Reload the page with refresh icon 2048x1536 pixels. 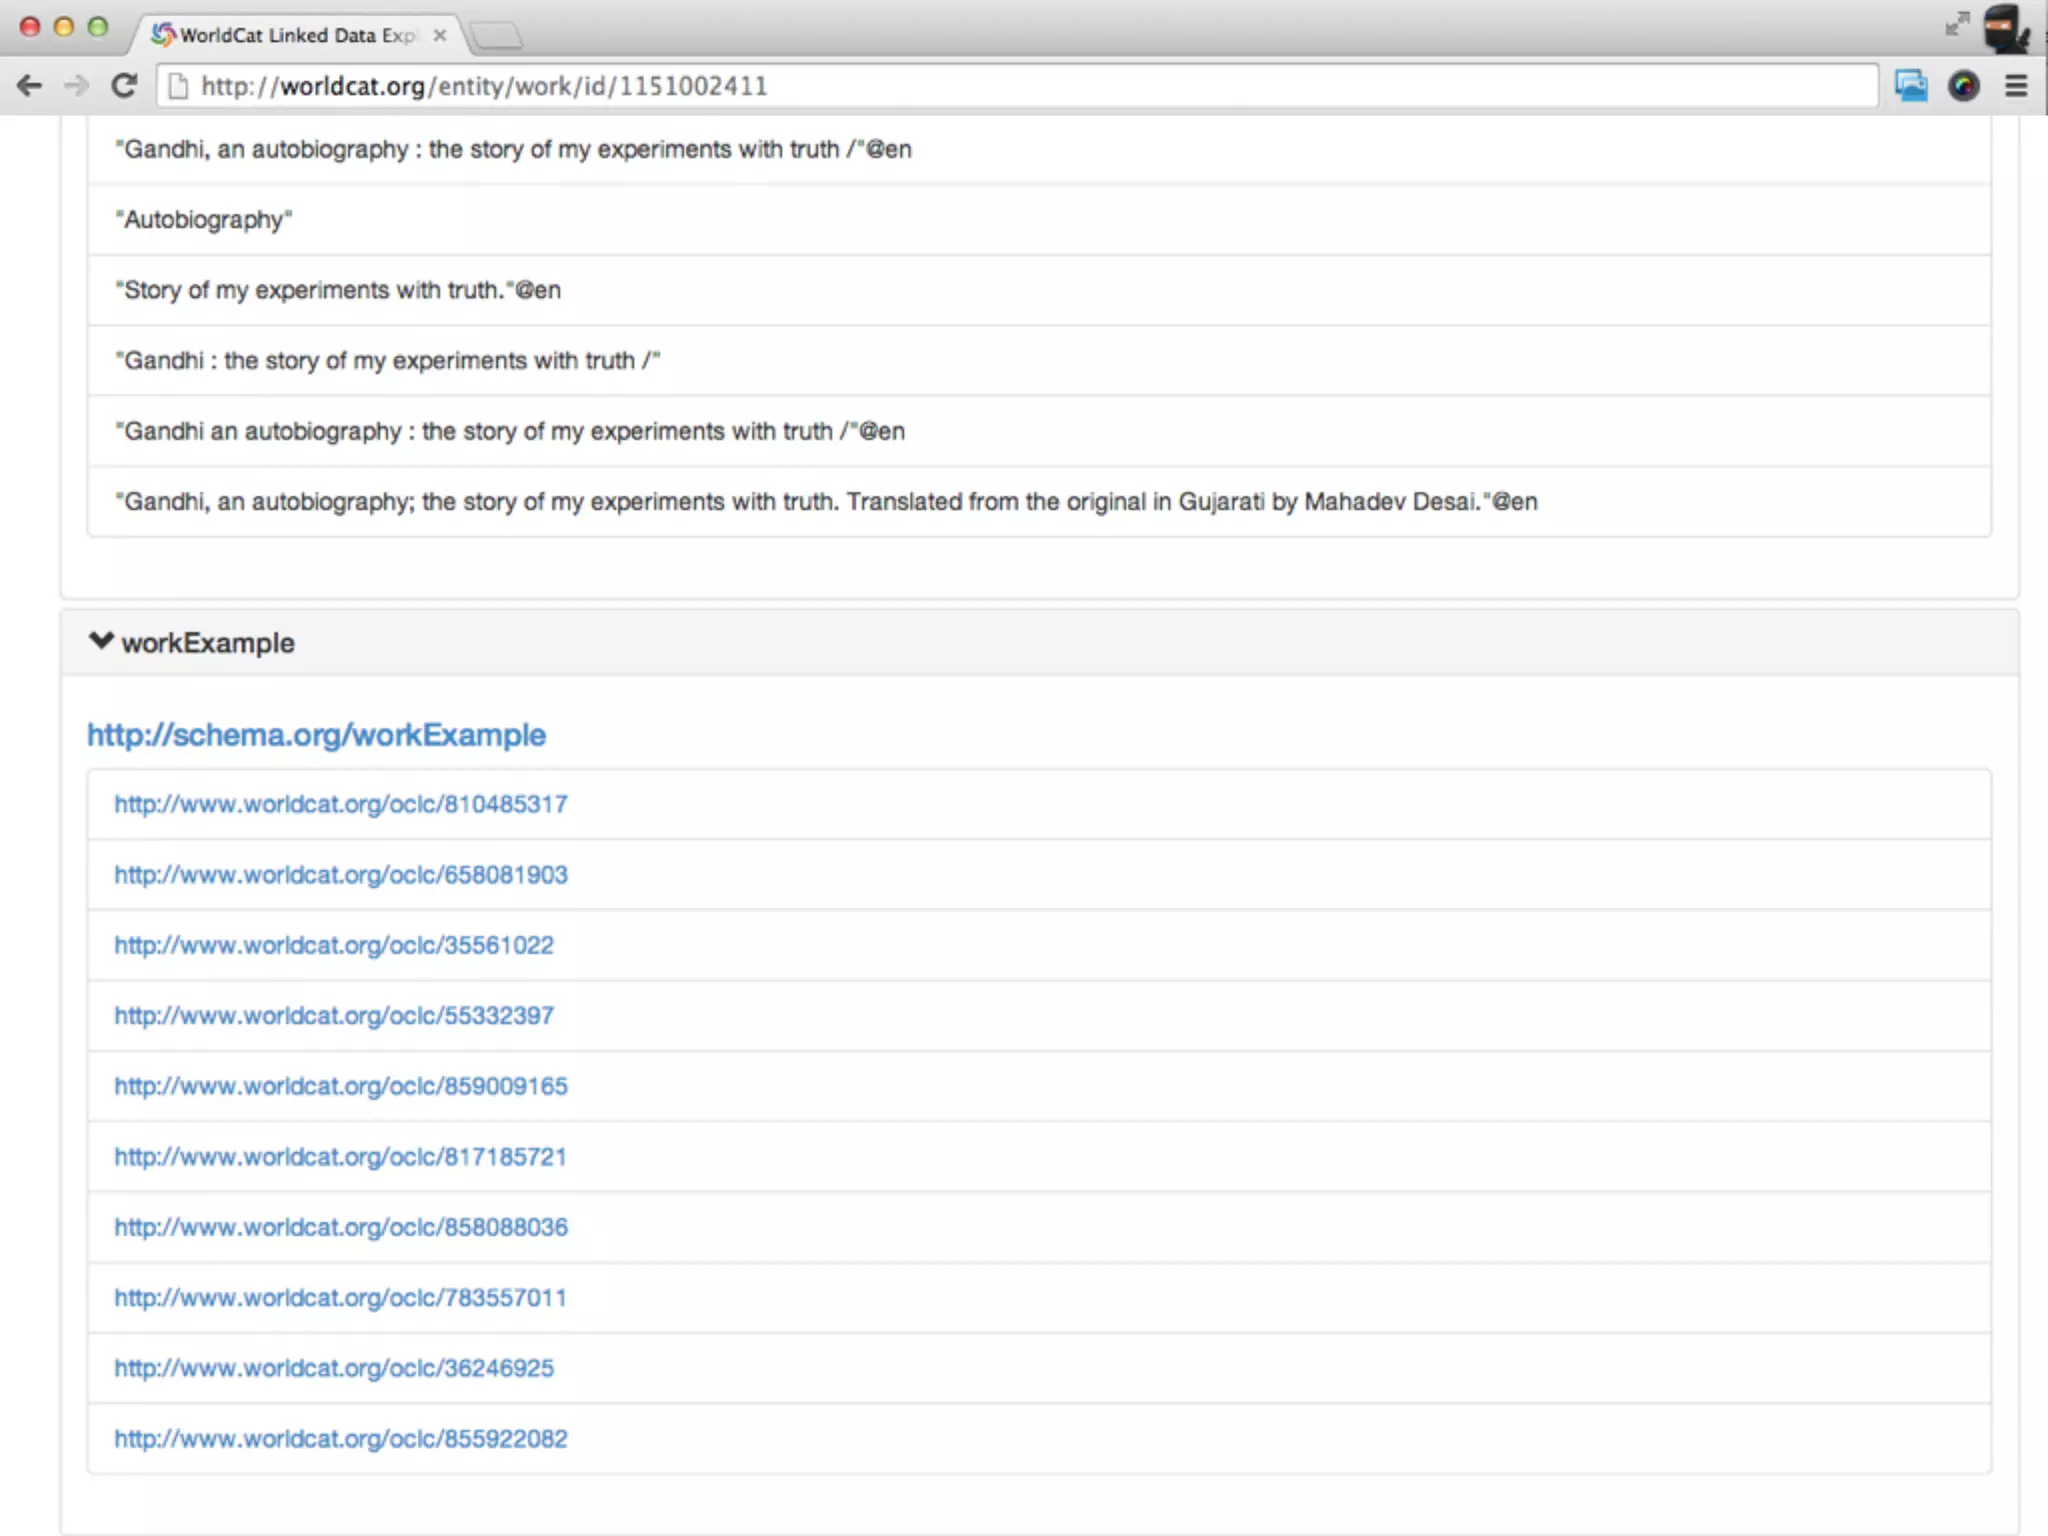coord(124,86)
